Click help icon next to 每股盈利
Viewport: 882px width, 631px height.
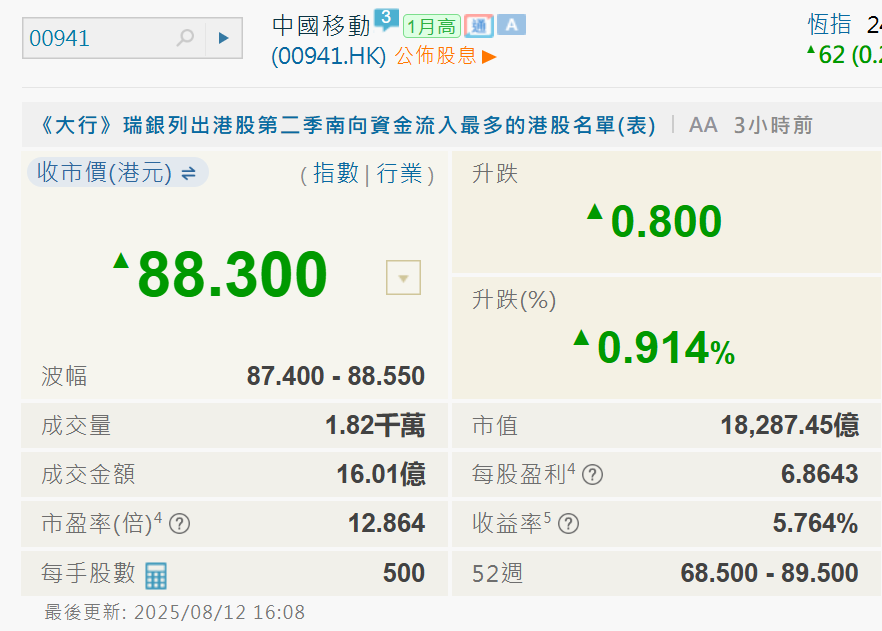592,475
